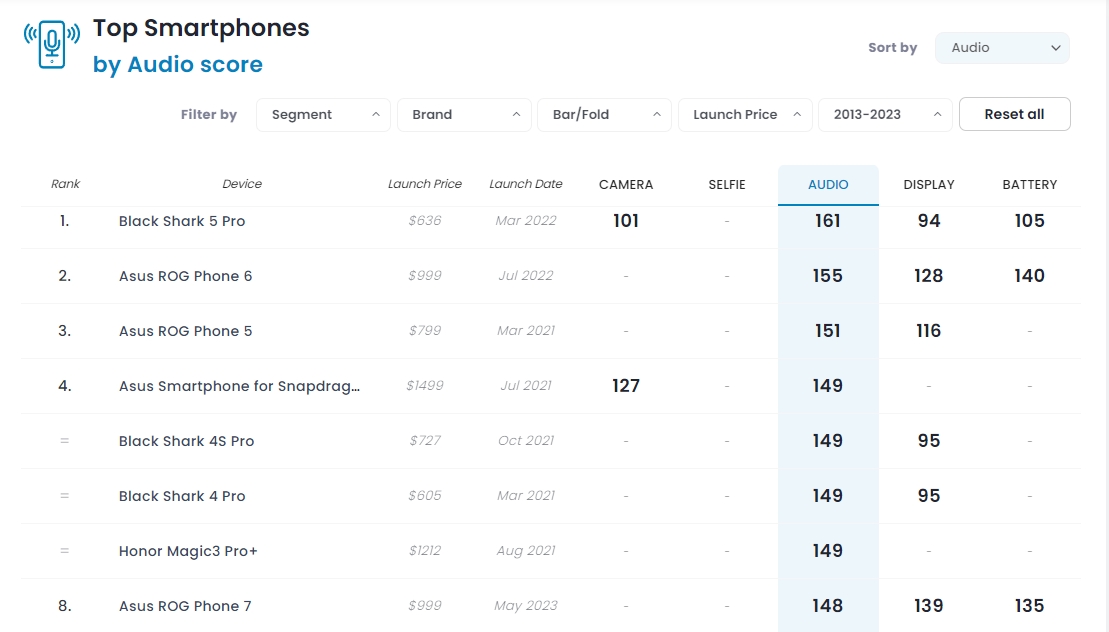This screenshot has height=632, width=1109.
Task: Click the Launch Date column header
Action: pos(526,184)
